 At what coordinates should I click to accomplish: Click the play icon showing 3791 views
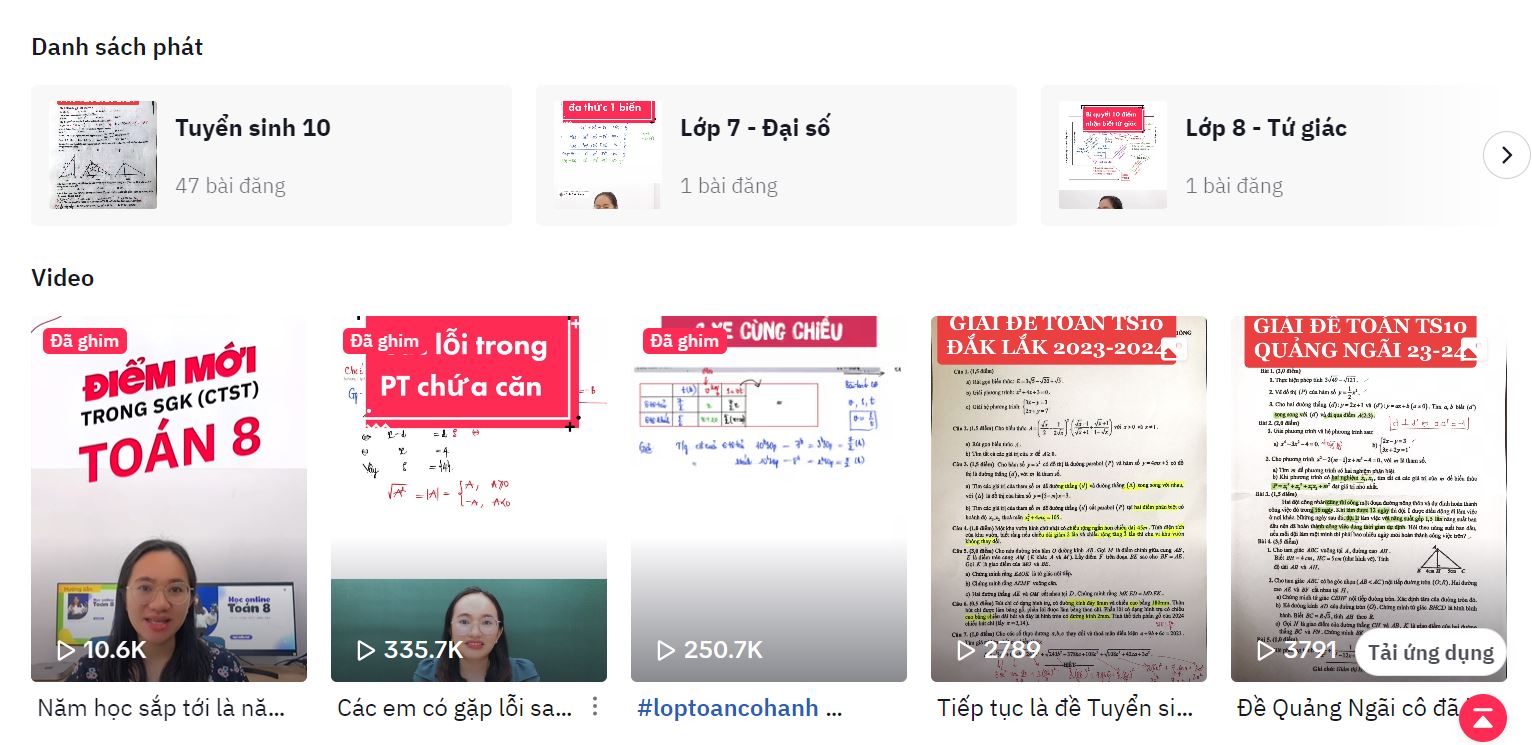[x=1266, y=650]
